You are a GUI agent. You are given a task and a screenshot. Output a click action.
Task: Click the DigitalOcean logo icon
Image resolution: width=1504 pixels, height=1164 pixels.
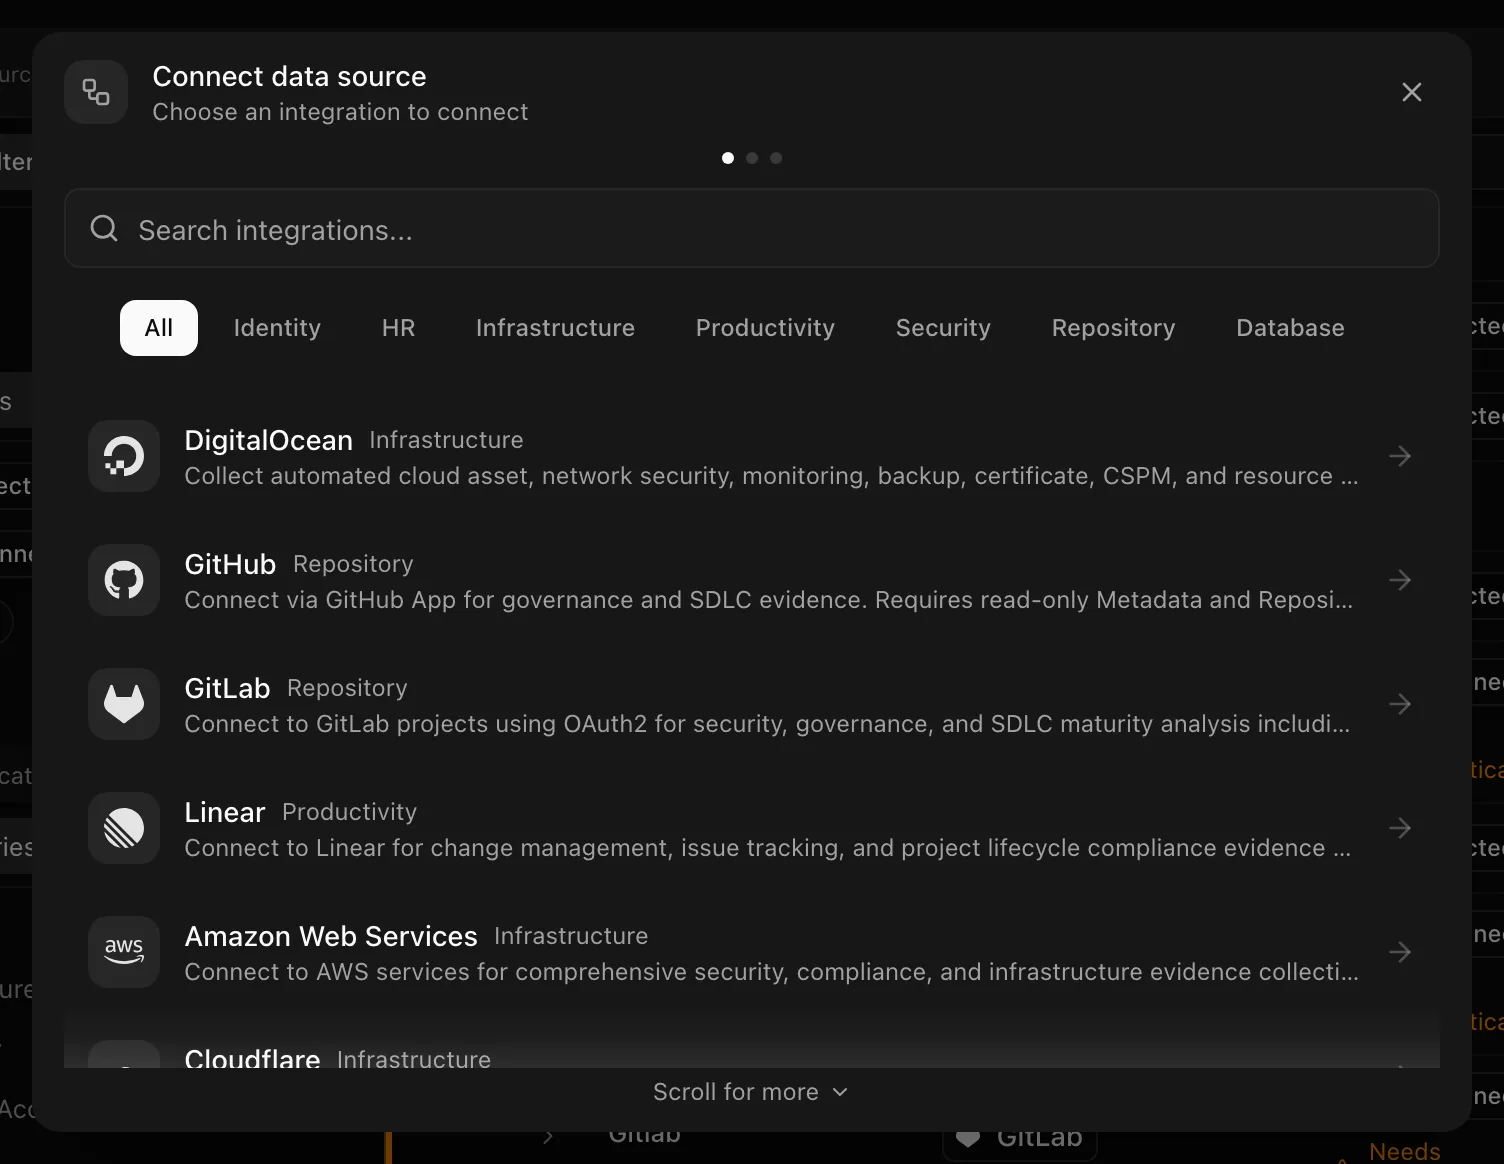pos(124,456)
